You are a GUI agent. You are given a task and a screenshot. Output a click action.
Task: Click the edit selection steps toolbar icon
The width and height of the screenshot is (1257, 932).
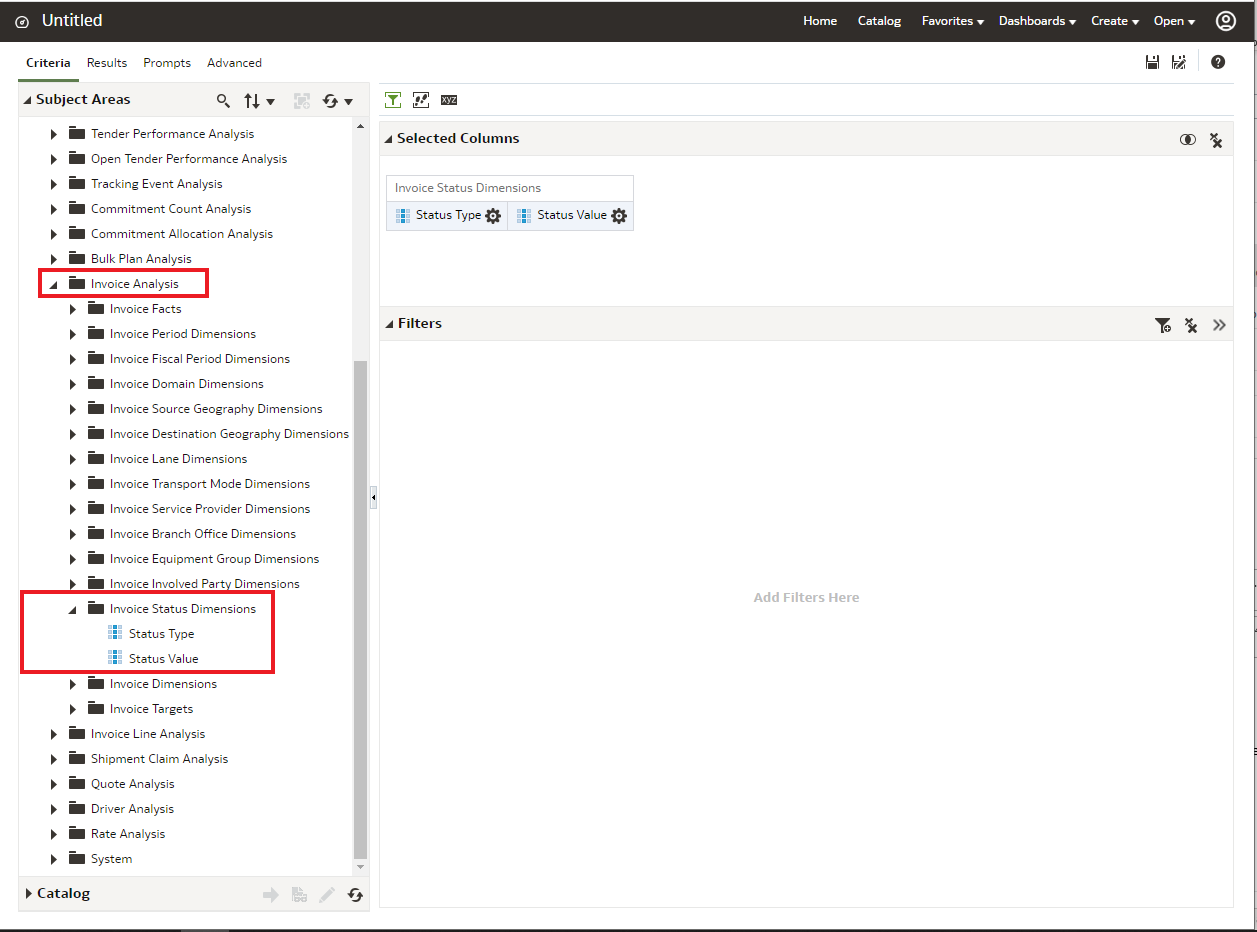pos(421,100)
